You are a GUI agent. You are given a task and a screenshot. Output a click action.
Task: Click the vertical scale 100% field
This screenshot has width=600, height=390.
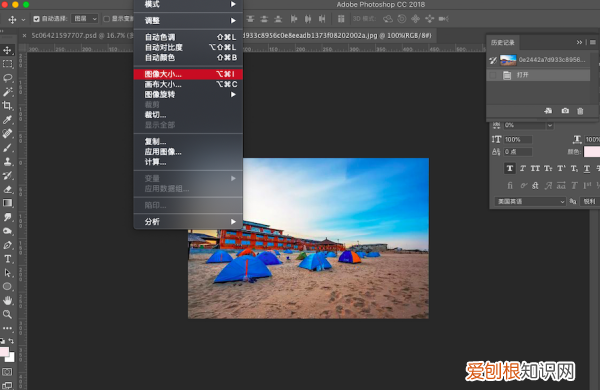point(518,140)
